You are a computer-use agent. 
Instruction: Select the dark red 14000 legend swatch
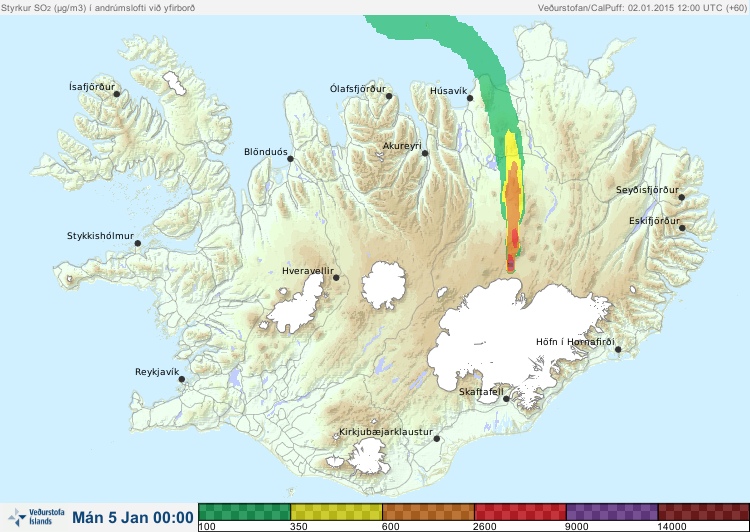[x=704, y=512]
